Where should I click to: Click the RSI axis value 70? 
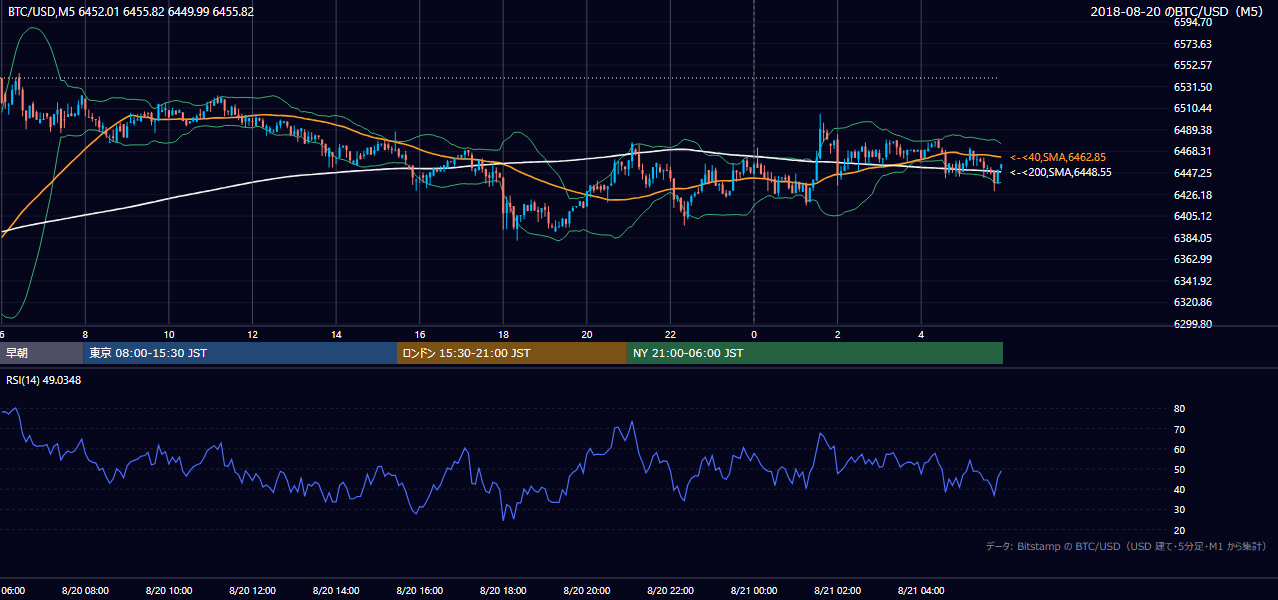coord(1179,429)
